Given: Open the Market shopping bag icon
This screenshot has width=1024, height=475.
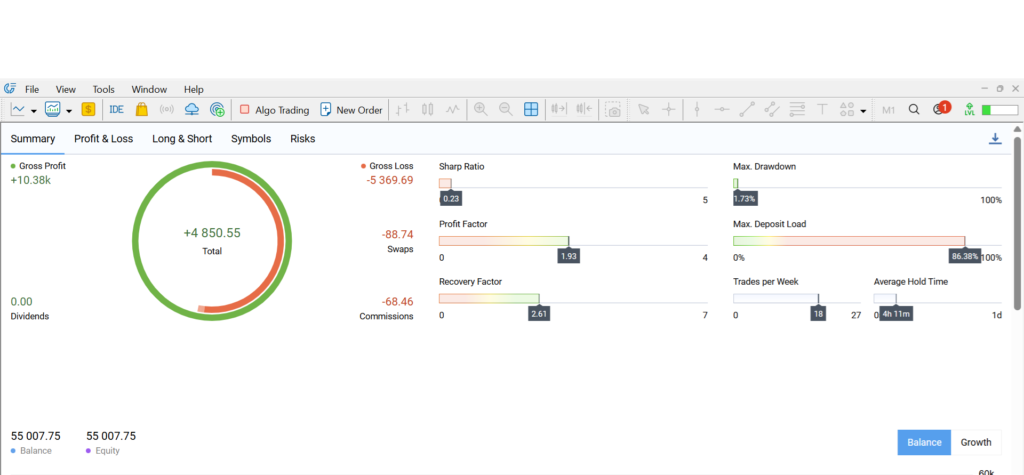Looking at the screenshot, I should click(x=142, y=110).
